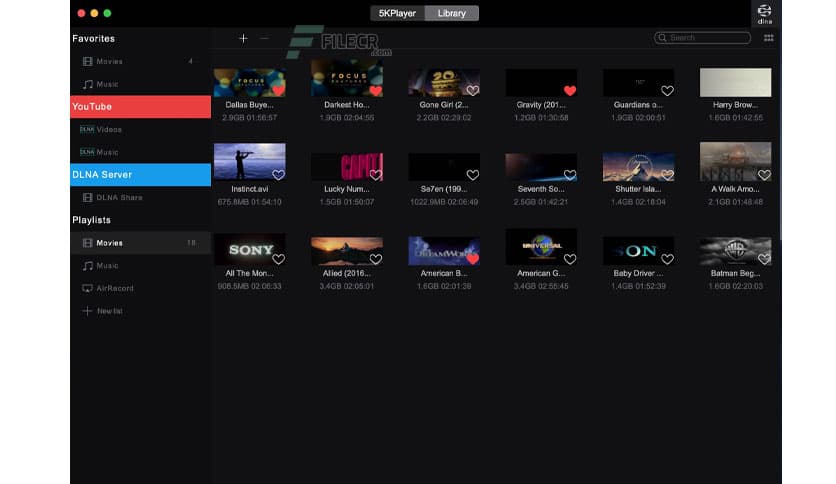Open DLNA Share item
The width and height of the screenshot is (836, 484).
coord(141,197)
